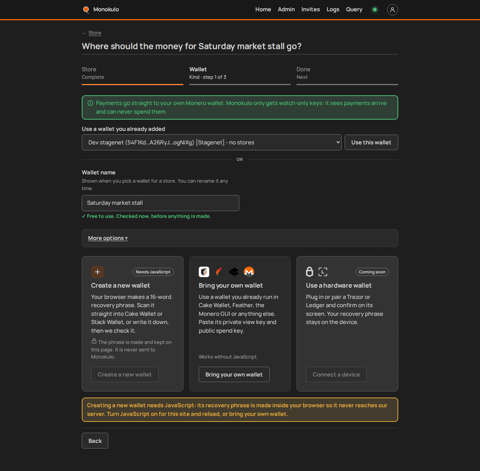
Task: Click the Monokulo logo icon
Action: coord(86,9)
